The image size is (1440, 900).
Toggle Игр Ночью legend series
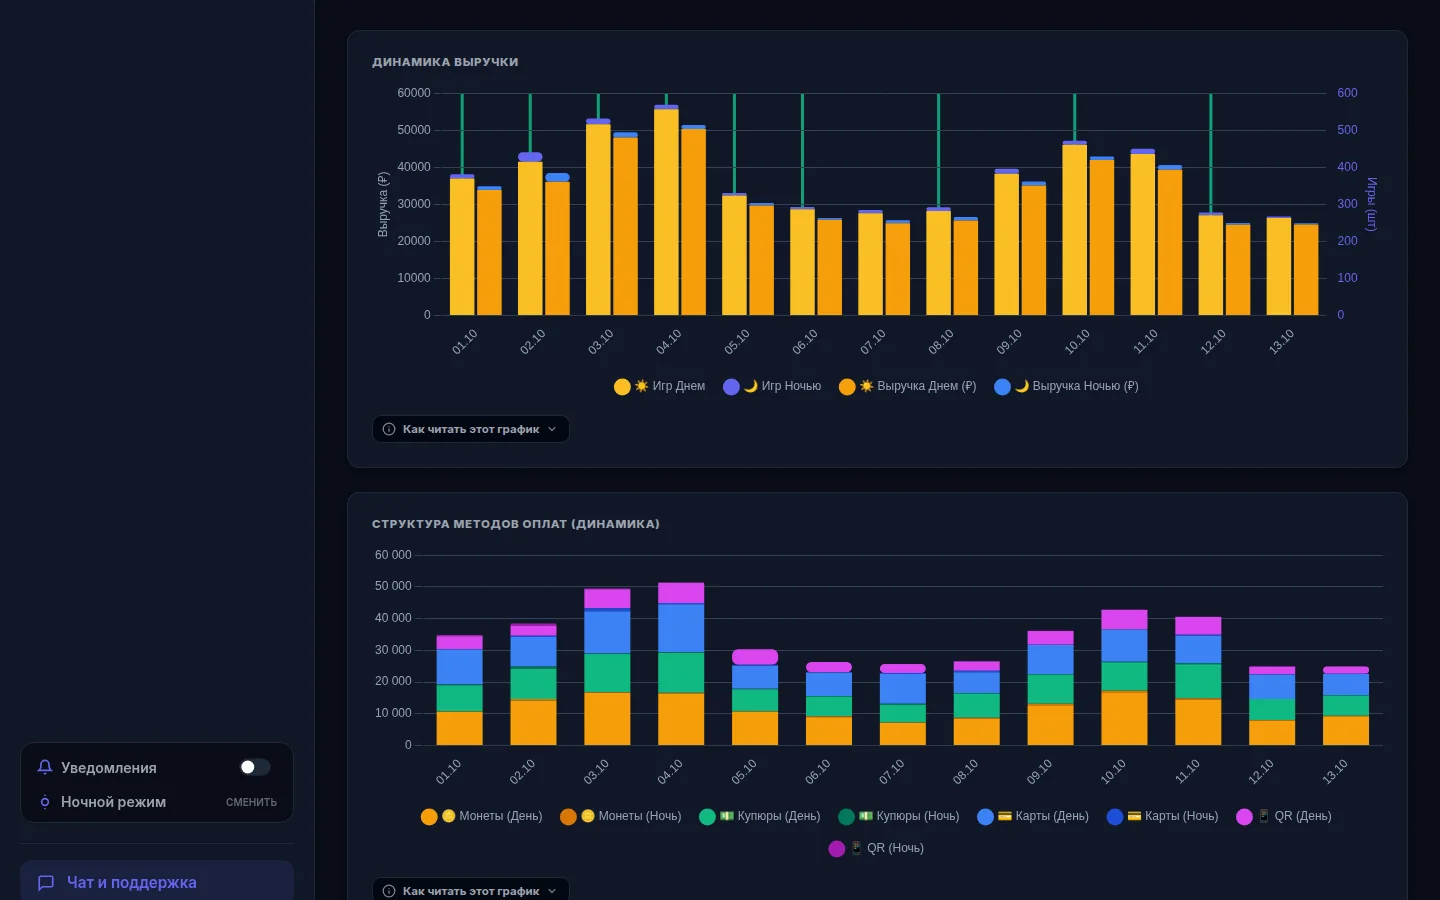pos(772,386)
